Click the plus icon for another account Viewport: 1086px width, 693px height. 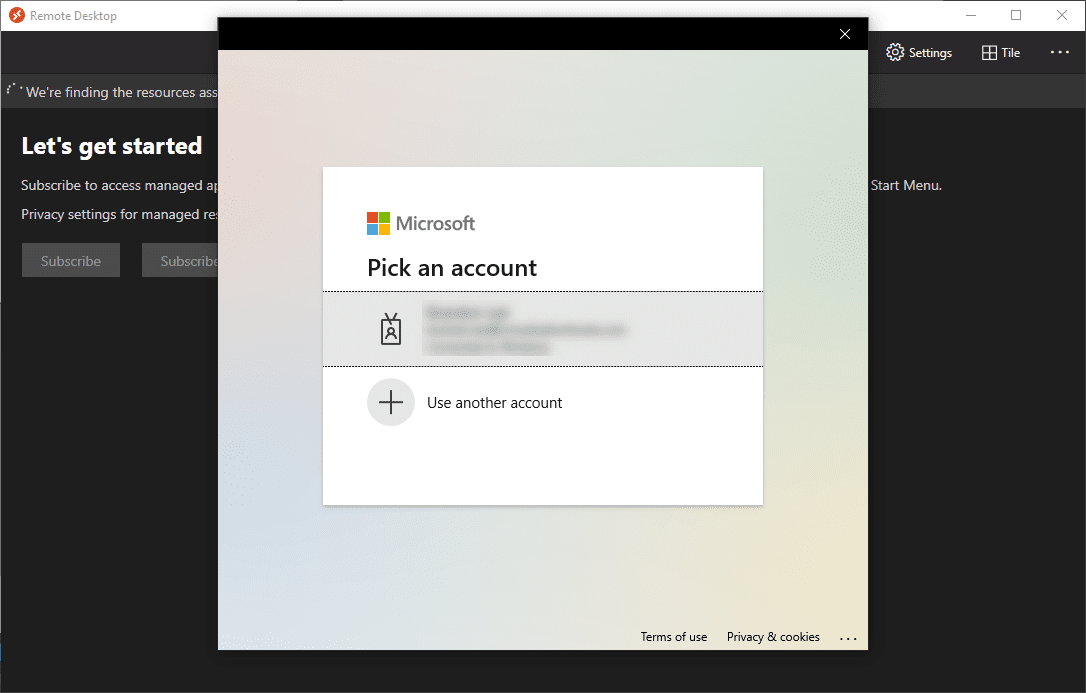click(391, 402)
